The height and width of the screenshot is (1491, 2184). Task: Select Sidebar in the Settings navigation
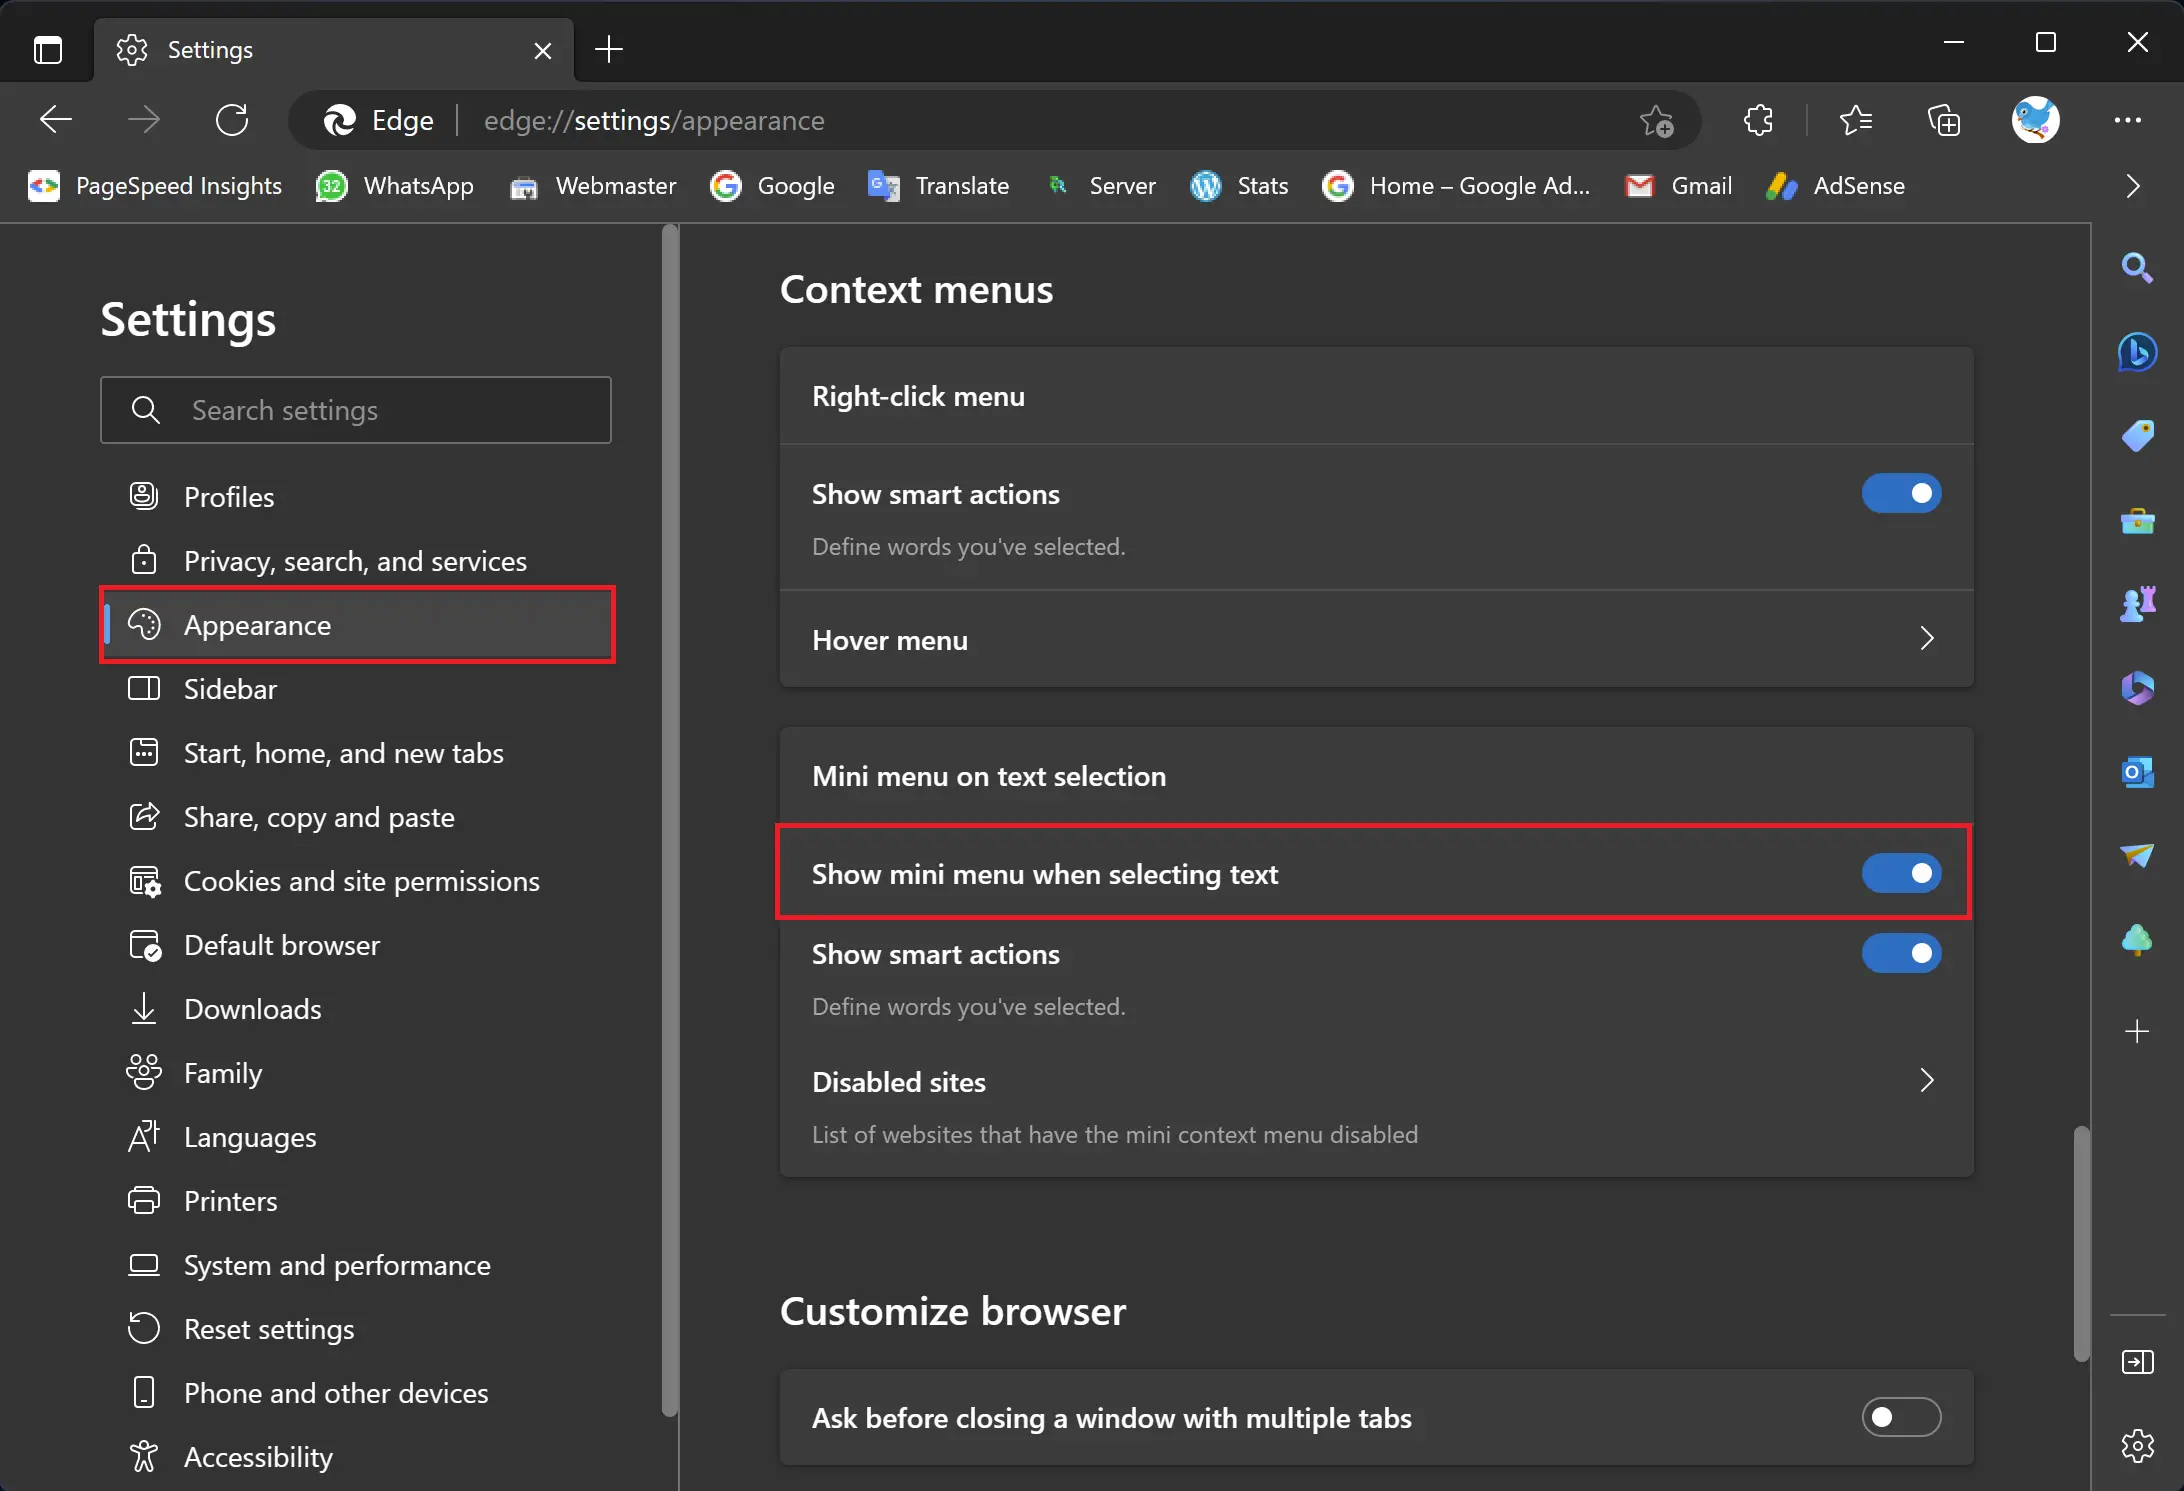coord(230,689)
